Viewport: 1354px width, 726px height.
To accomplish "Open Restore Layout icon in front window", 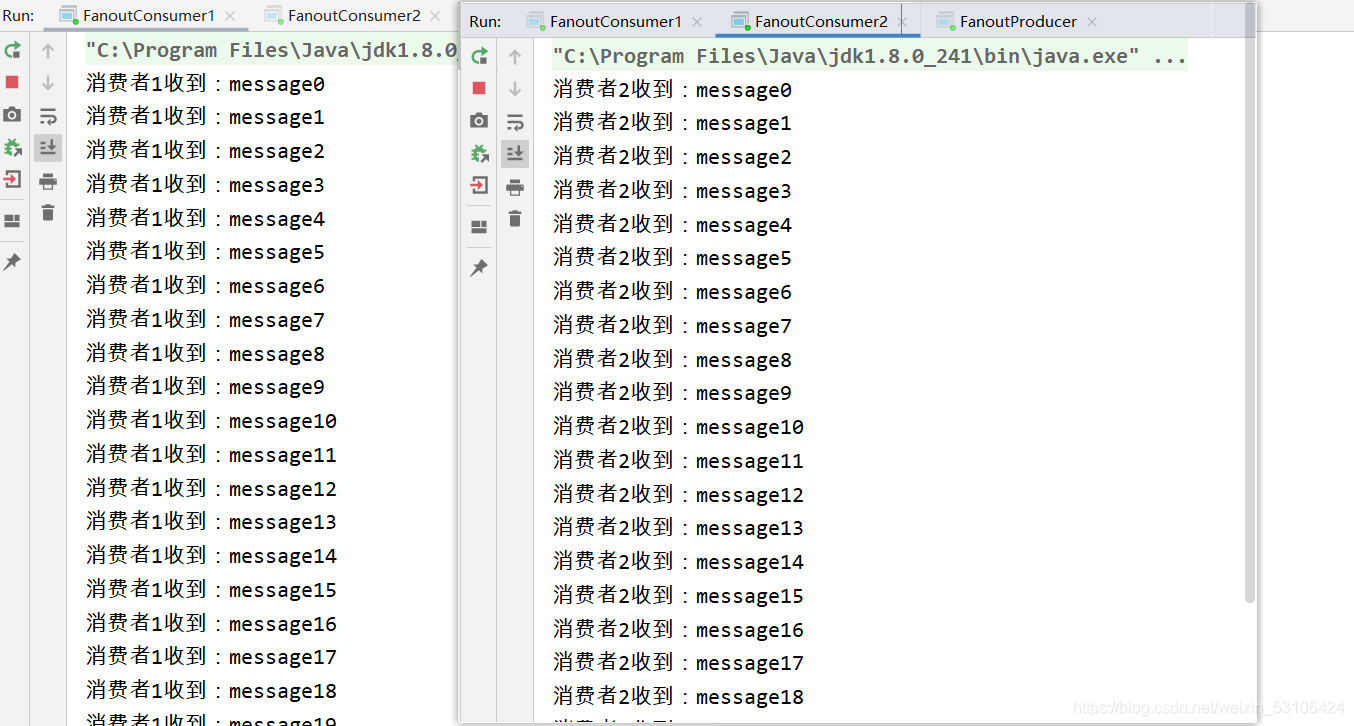I will pyautogui.click(x=479, y=227).
